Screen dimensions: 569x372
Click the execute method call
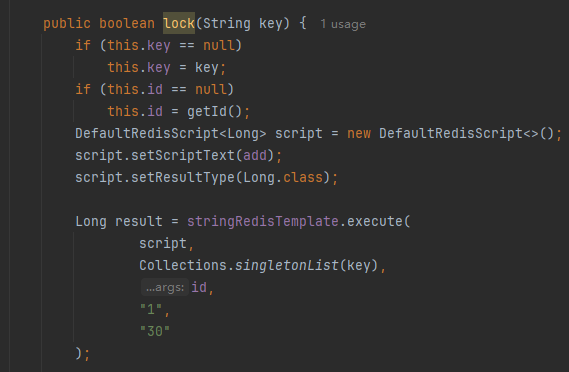(374, 221)
